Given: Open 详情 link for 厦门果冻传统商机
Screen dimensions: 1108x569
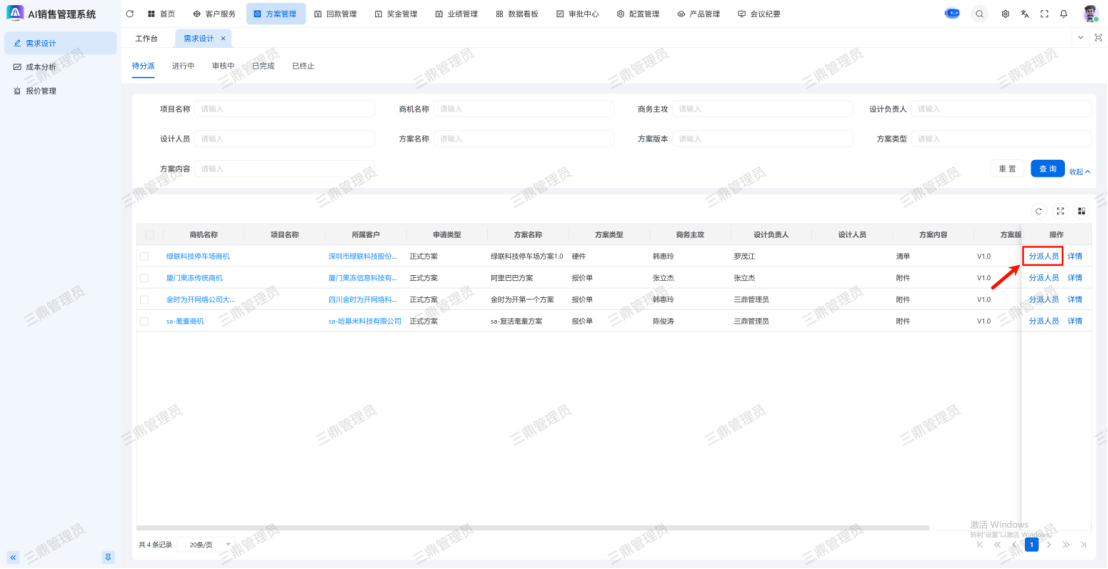Looking at the screenshot, I should [1075, 277].
